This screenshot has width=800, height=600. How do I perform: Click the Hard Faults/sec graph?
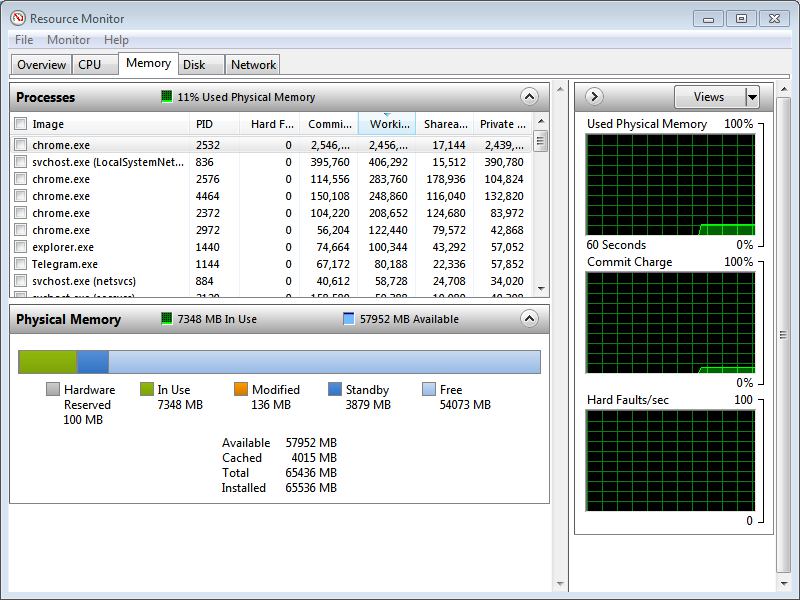(x=670, y=460)
